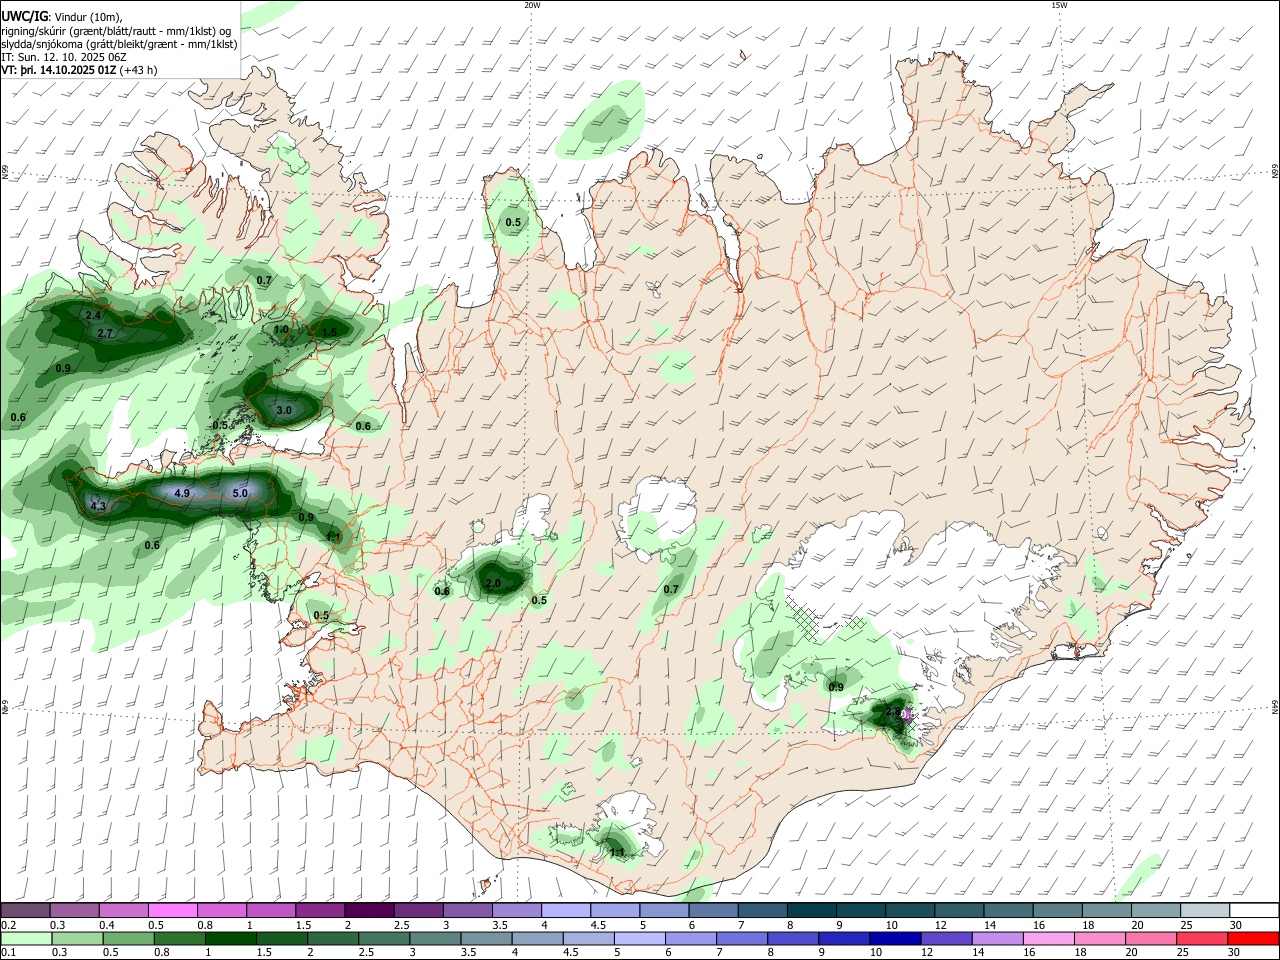Click the 5.0 precipitation value on the map
Image resolution: width=1280 pixels, height=960 pixels.
point(240,493)
